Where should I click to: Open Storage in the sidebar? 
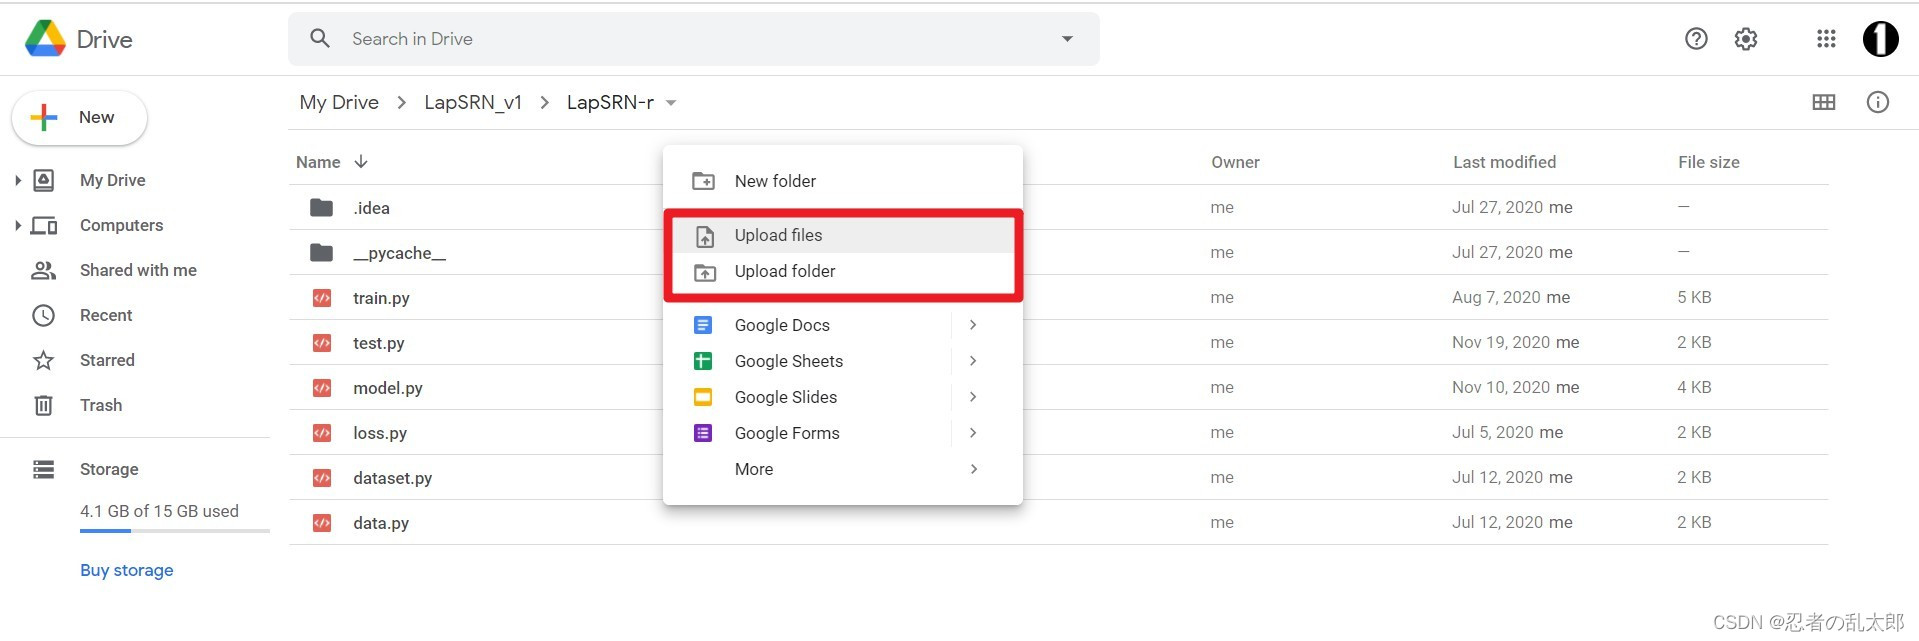109,469
